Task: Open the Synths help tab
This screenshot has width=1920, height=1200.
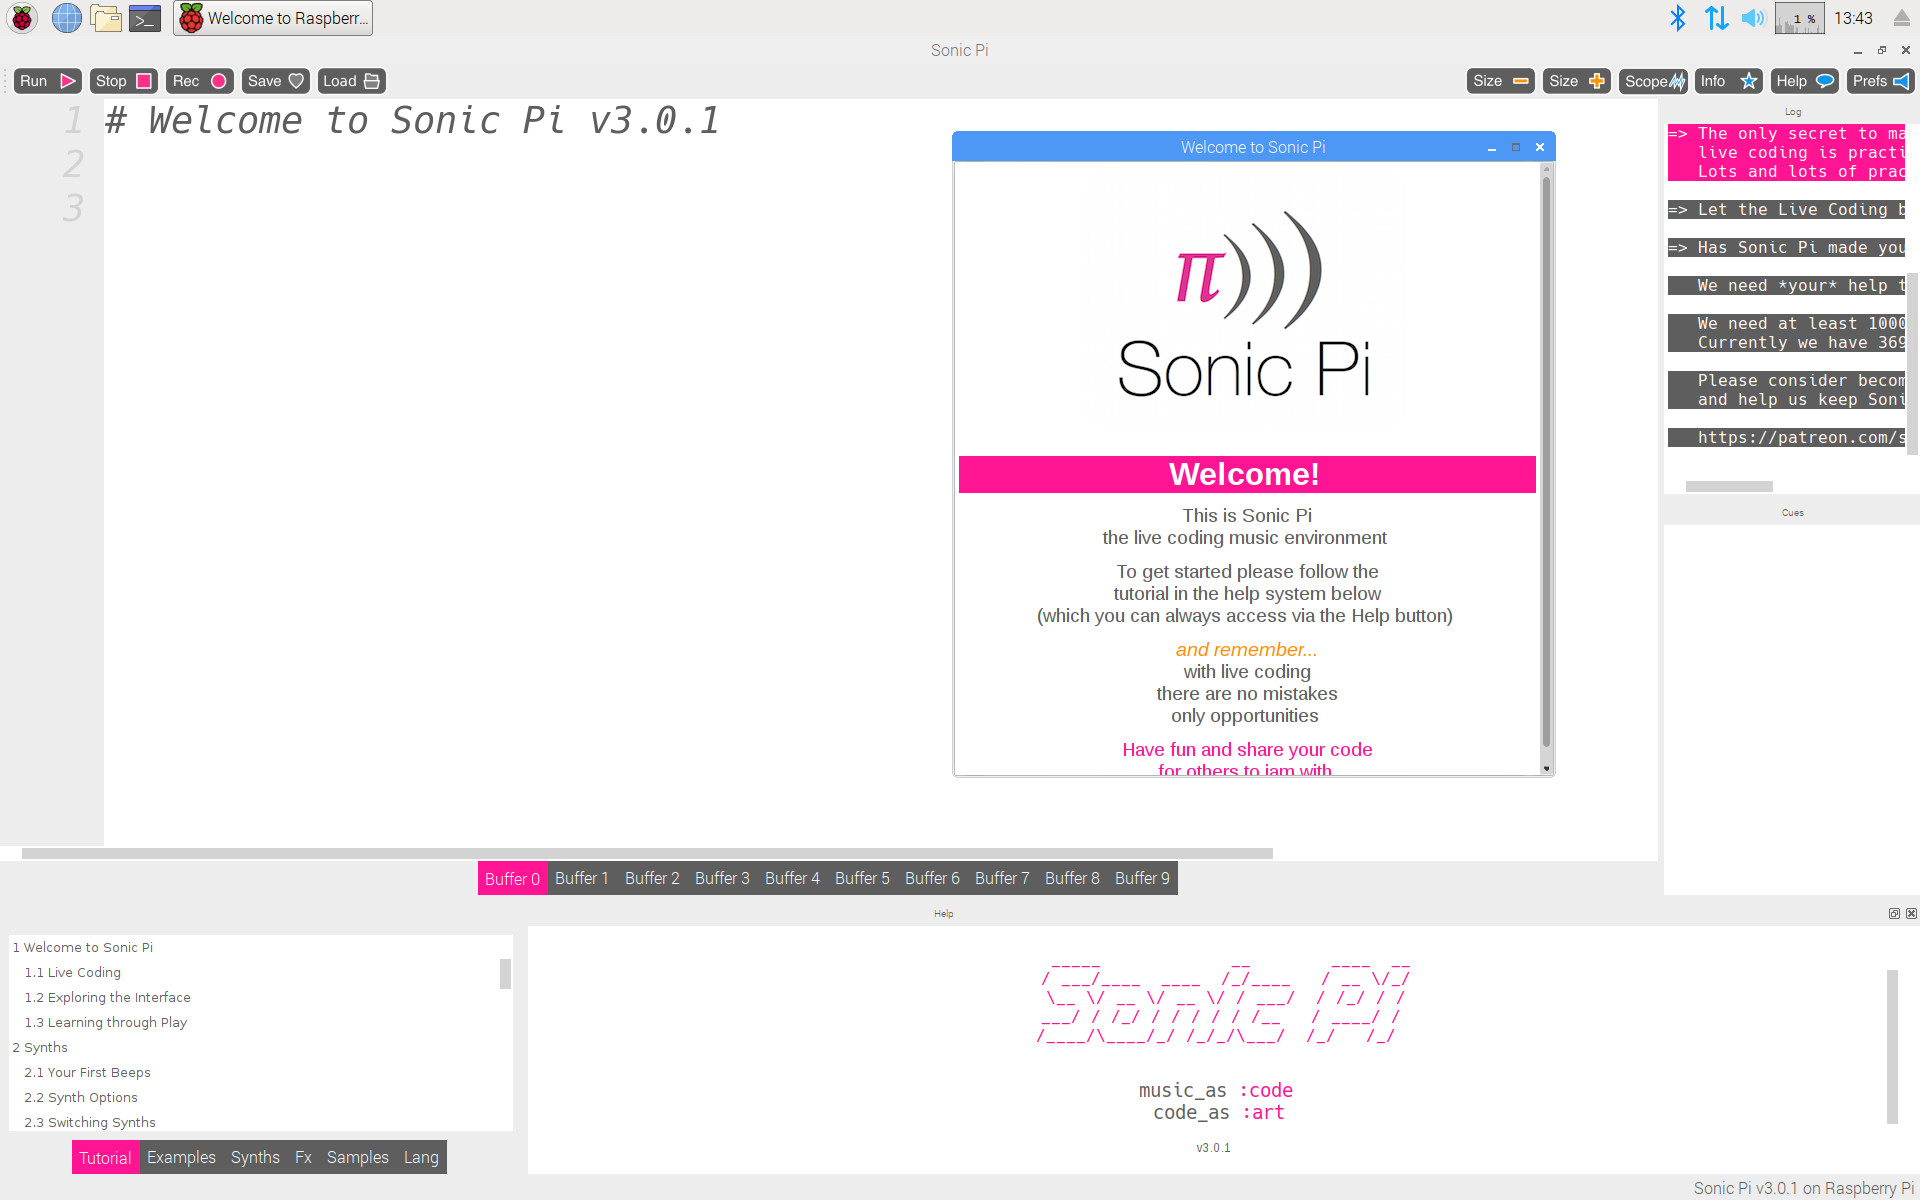Action: click(x=255, y=1157)
